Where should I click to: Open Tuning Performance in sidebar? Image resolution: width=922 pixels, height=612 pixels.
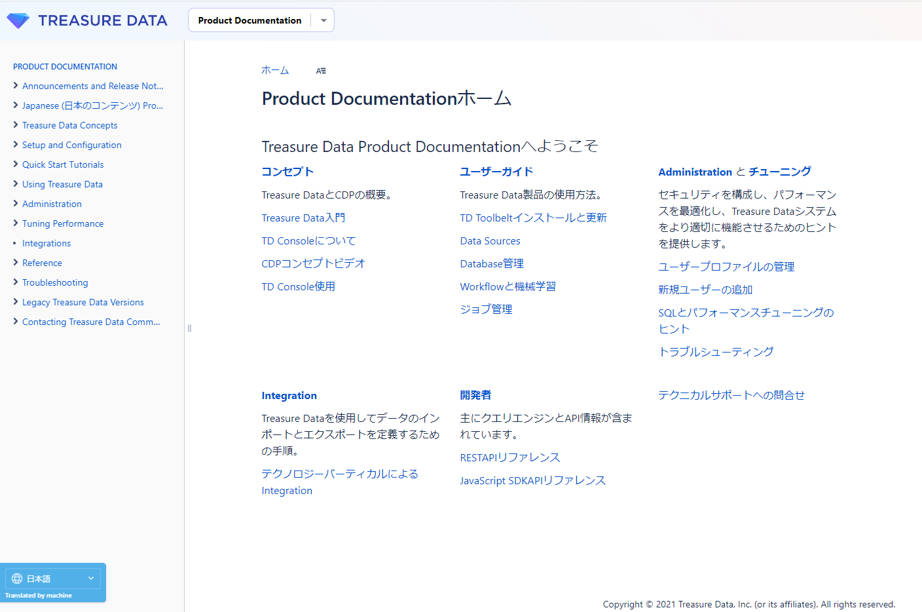tap(63, 223)
